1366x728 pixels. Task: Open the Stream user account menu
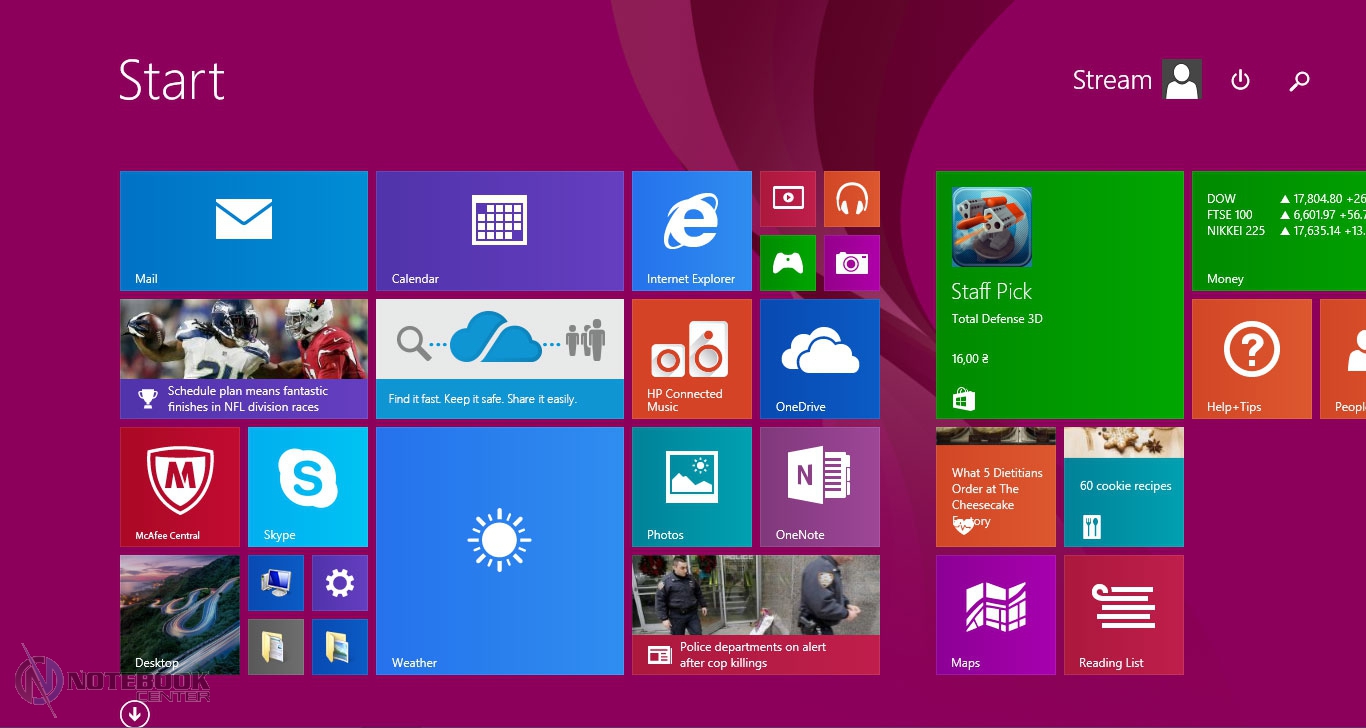pos(1136,80)
